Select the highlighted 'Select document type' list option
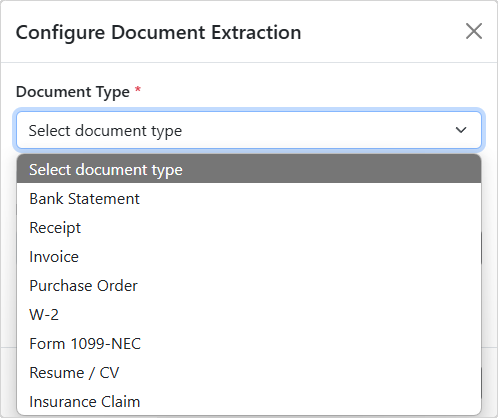The width and height of the screenshot is (498, 418). pyautogui.click(x=249, y=169)
